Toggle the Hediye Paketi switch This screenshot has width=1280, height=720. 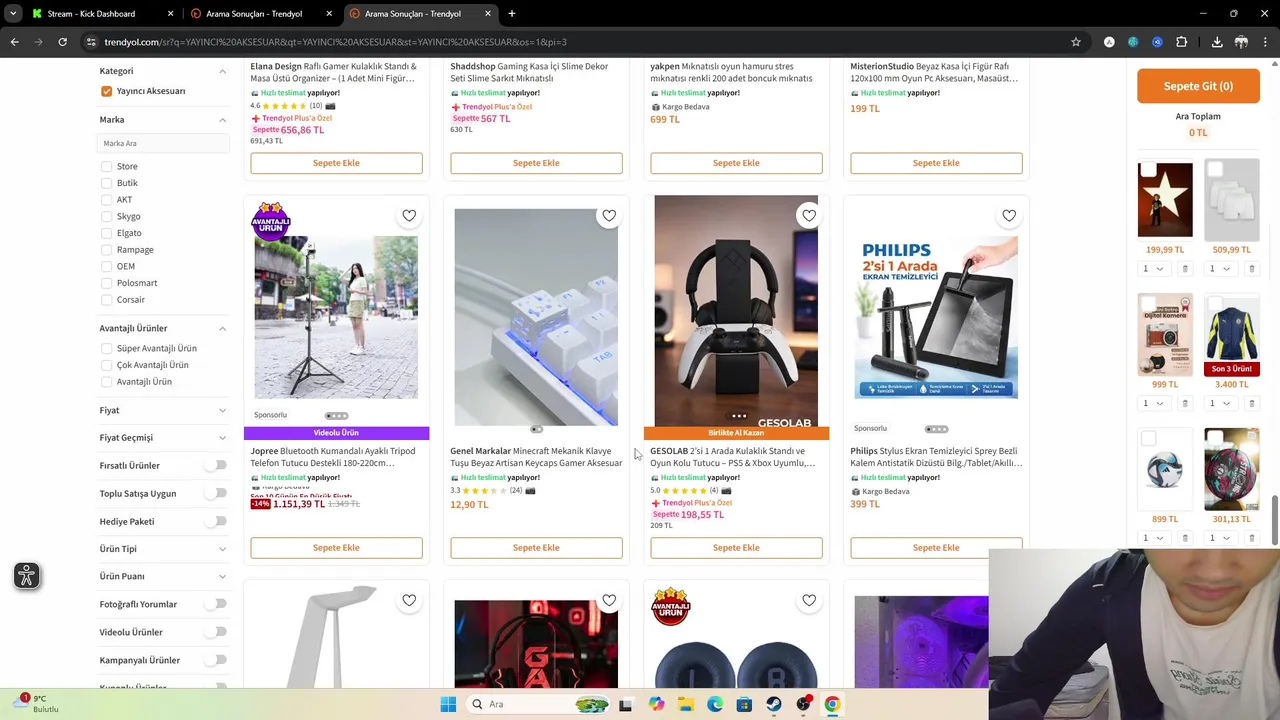tap(214, 521)
